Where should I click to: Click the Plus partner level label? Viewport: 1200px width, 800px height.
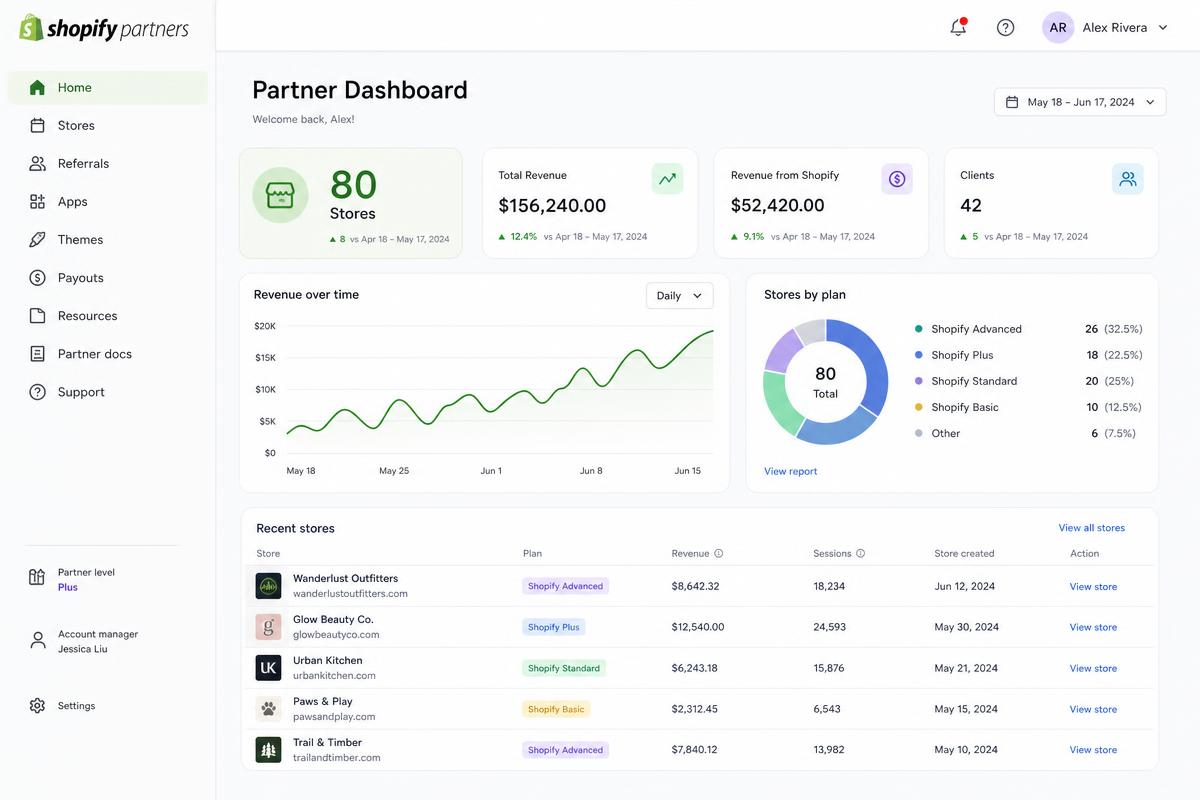click(68, 588)
